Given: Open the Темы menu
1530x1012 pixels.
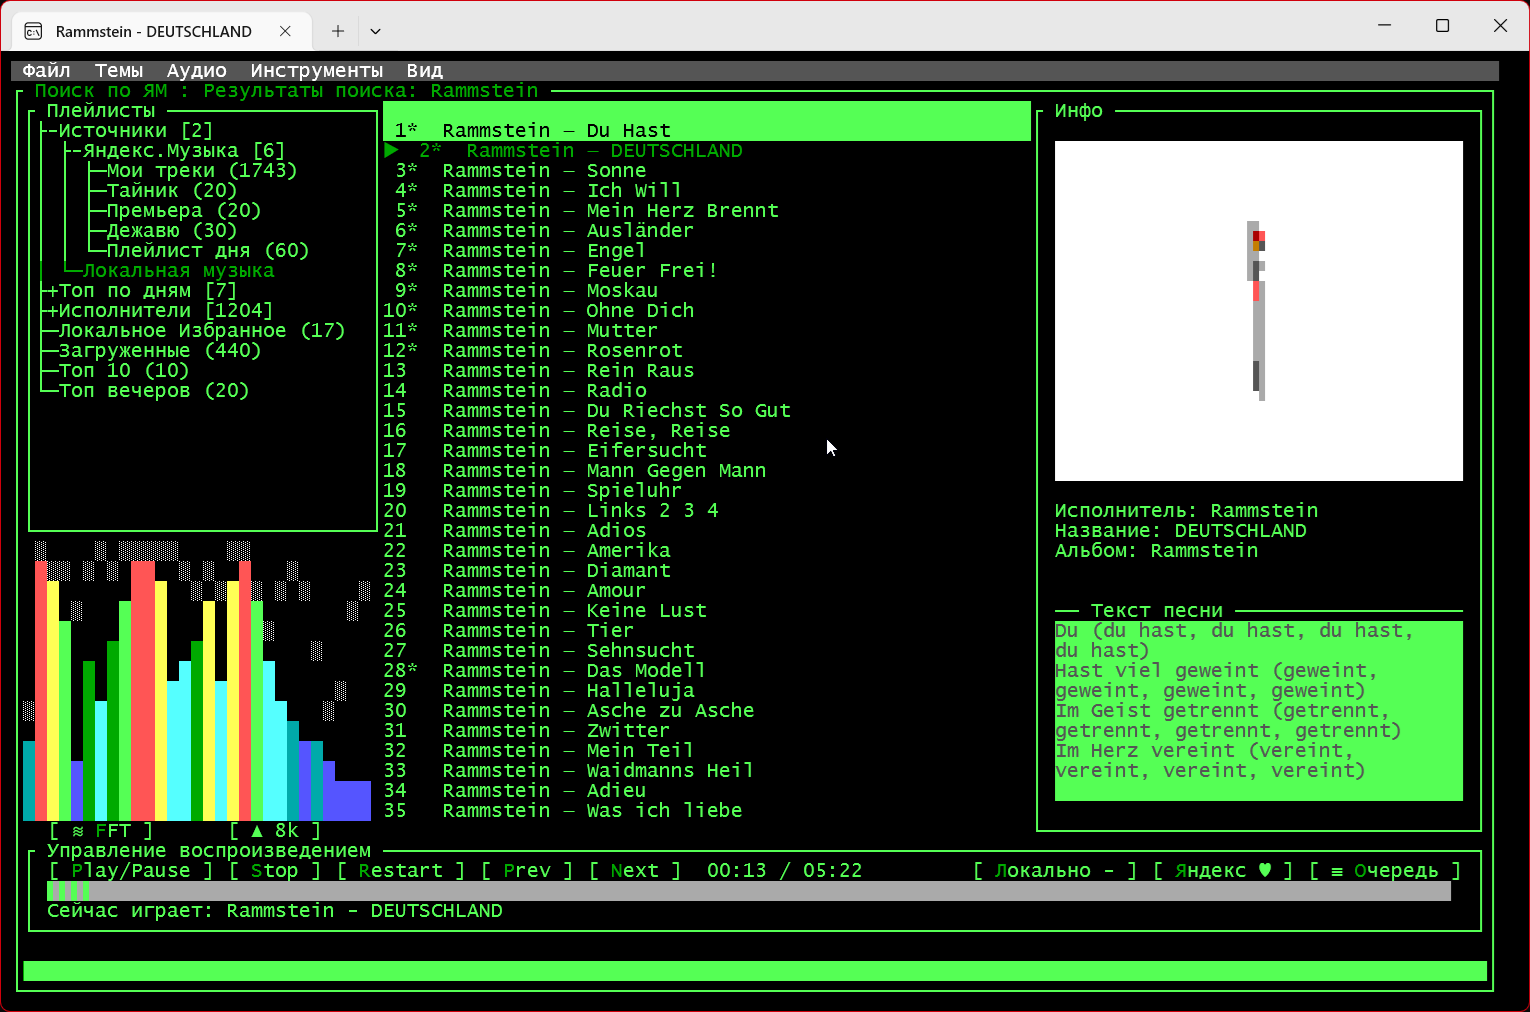Looking at the screenshot, I should tap(119, 71).
